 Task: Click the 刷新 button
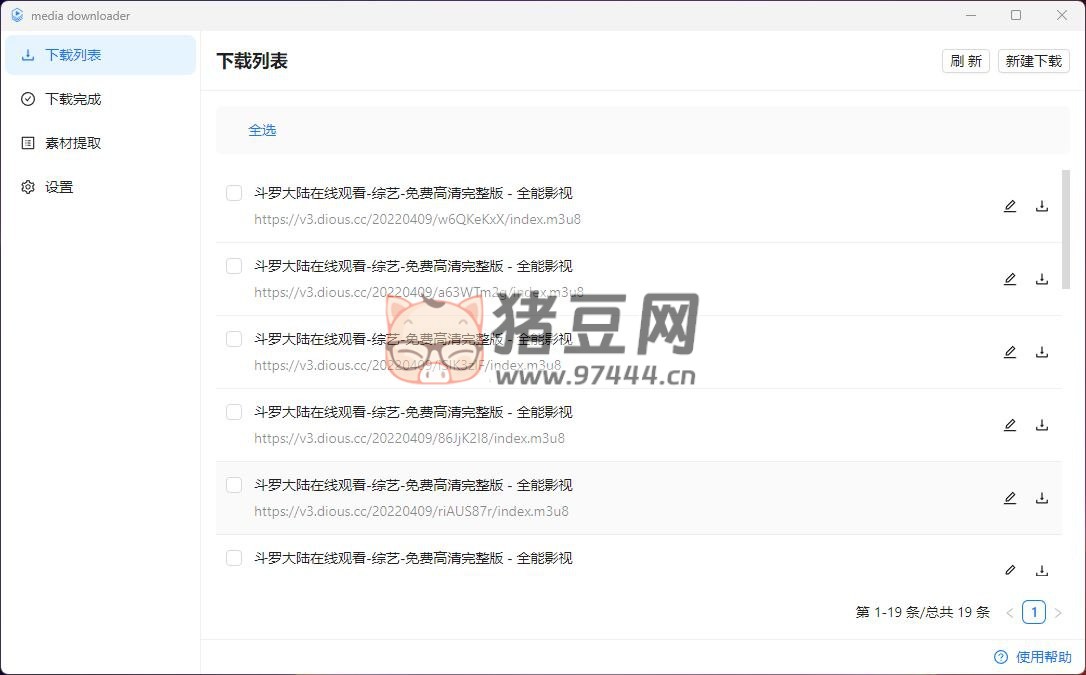(965, 61)
